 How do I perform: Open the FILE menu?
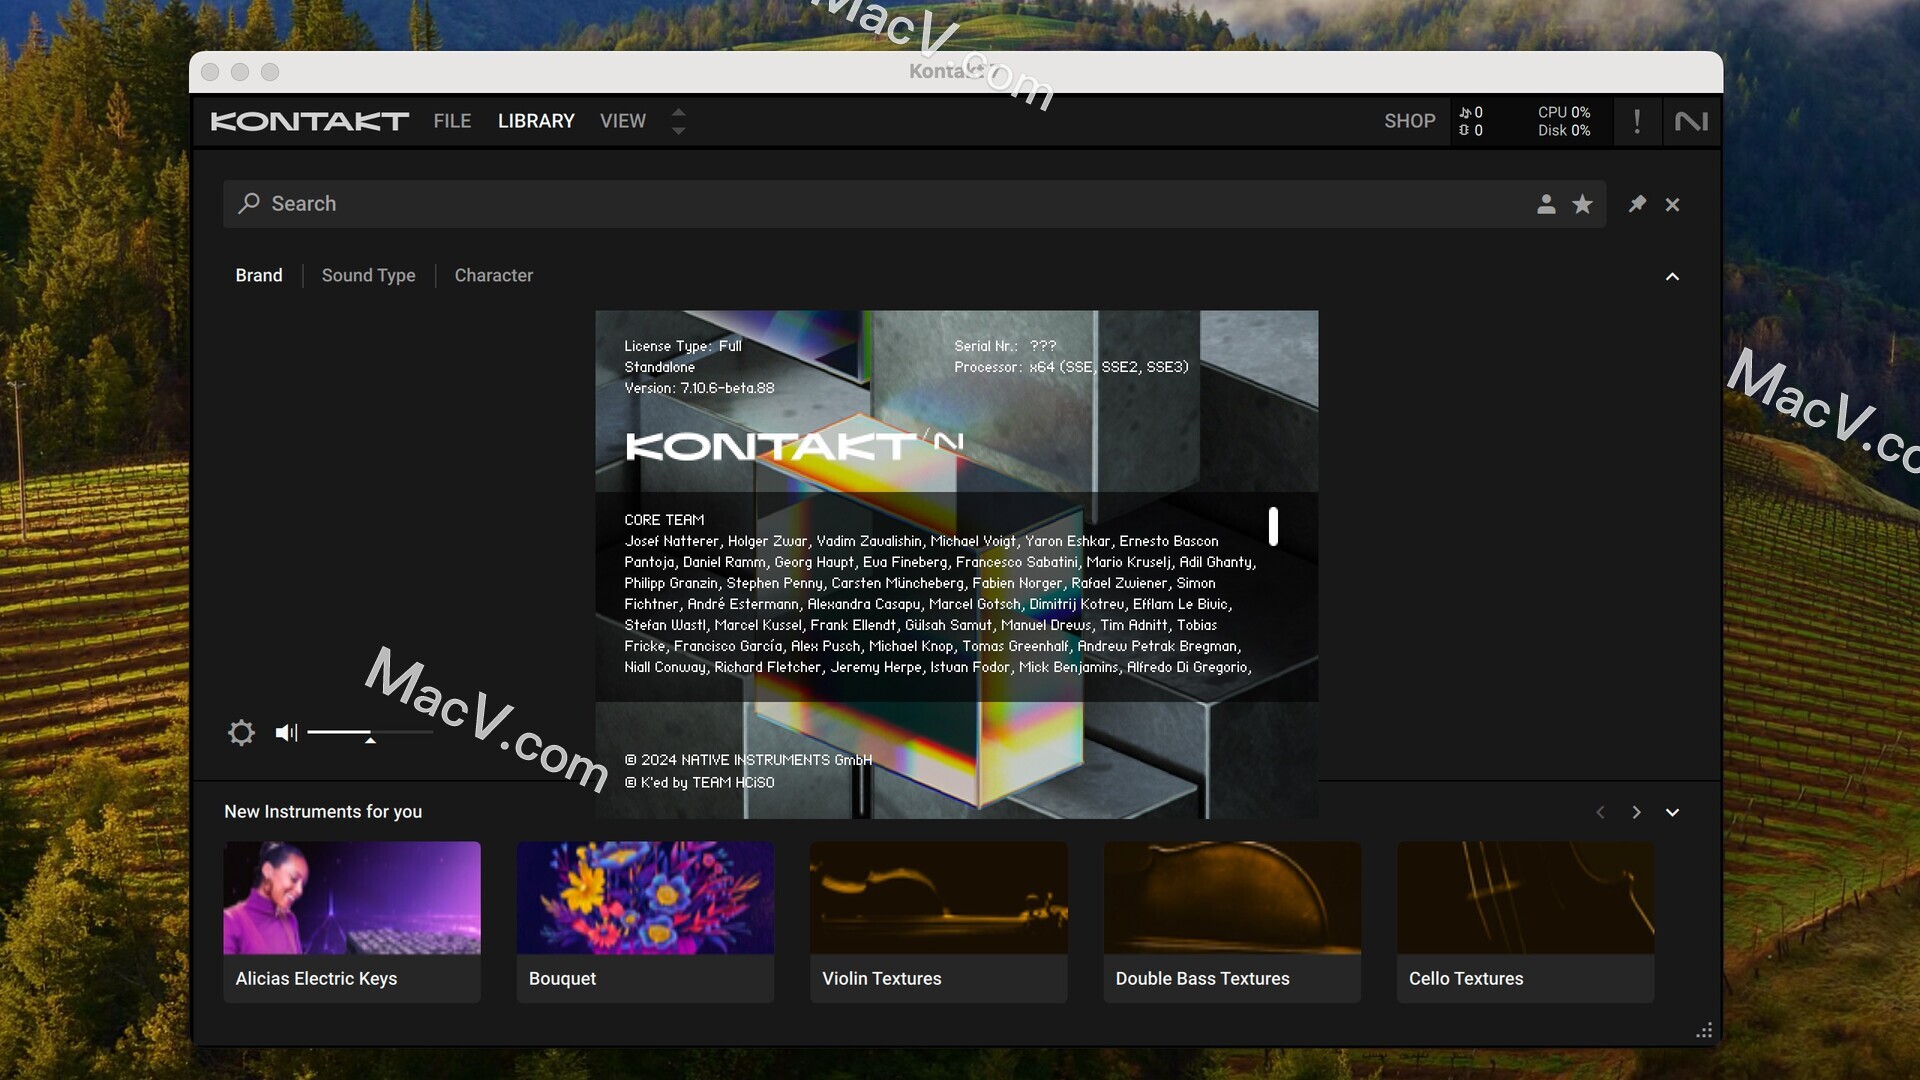(452, 121)
